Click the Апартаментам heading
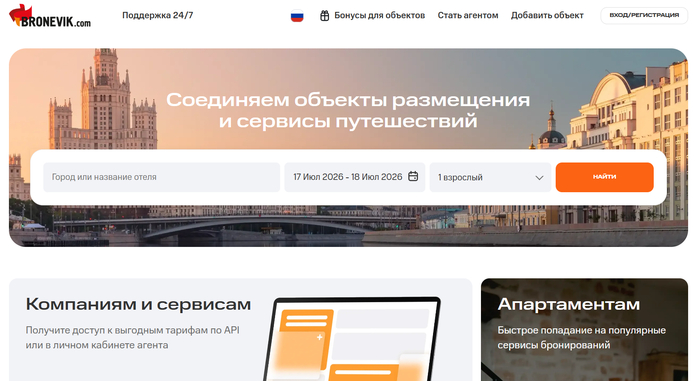 click(568, 304)
